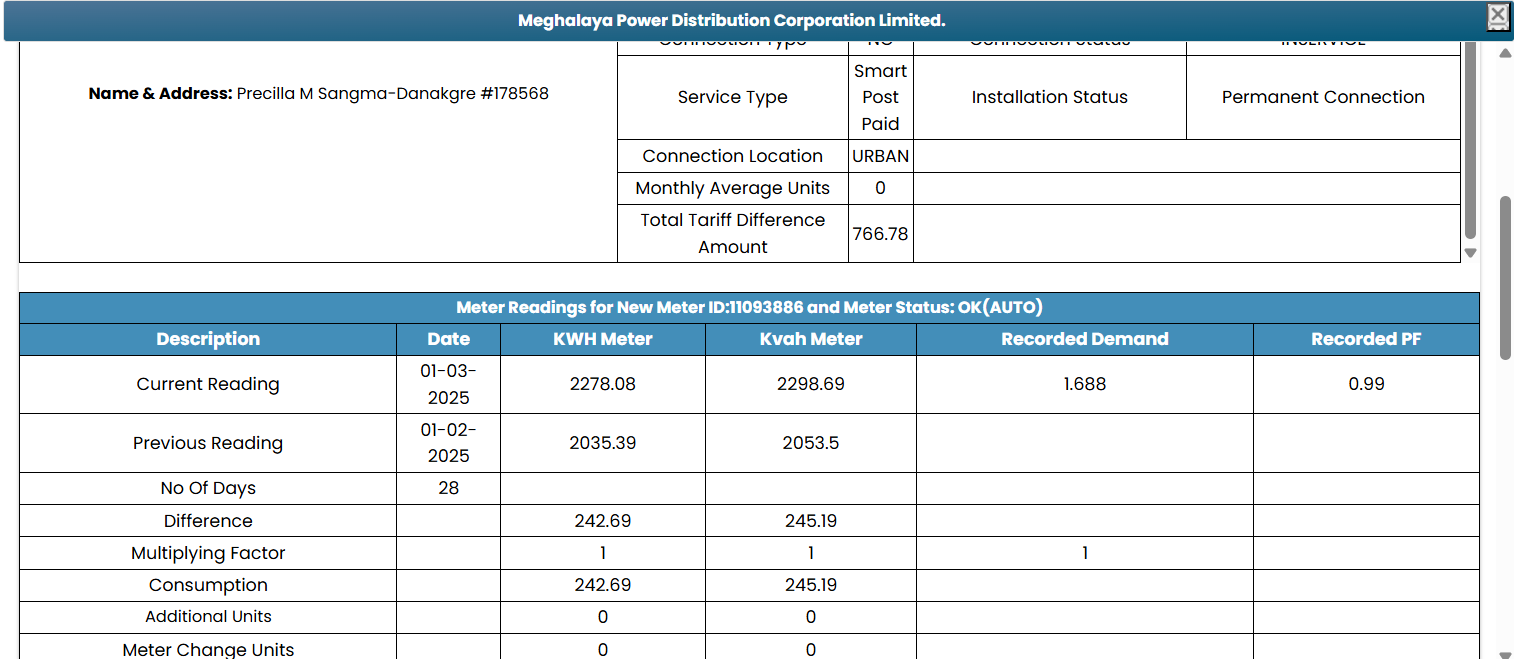Select the Smart Post Paid value
1514x659 pixels.
(x=880, y=97)
